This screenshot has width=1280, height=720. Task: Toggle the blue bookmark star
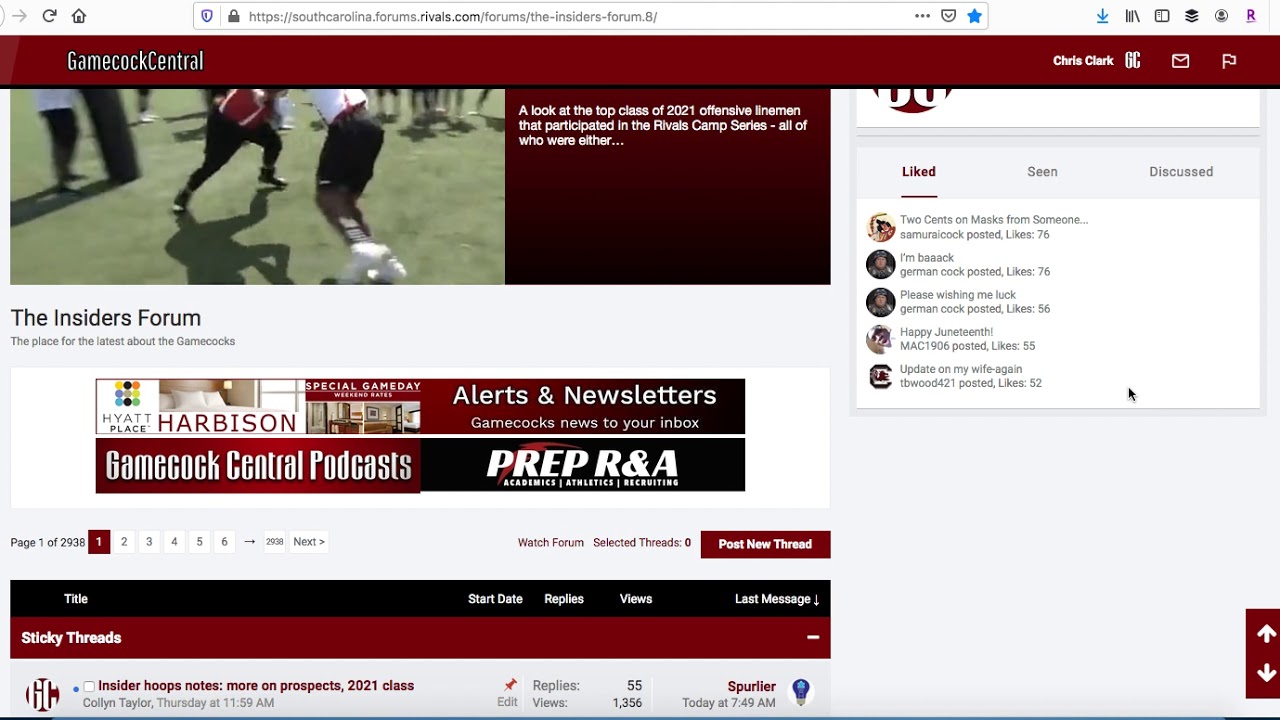(x=974, y=16)
